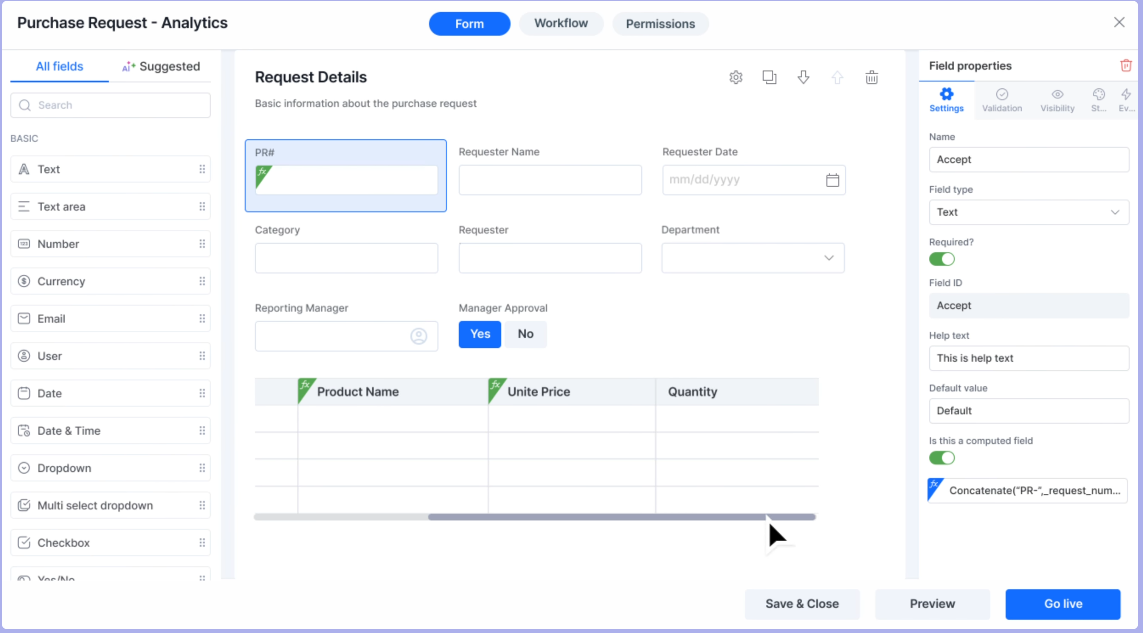Open the Events properties tab
The image size is (1143, 633).
[x=1126, y=100]
